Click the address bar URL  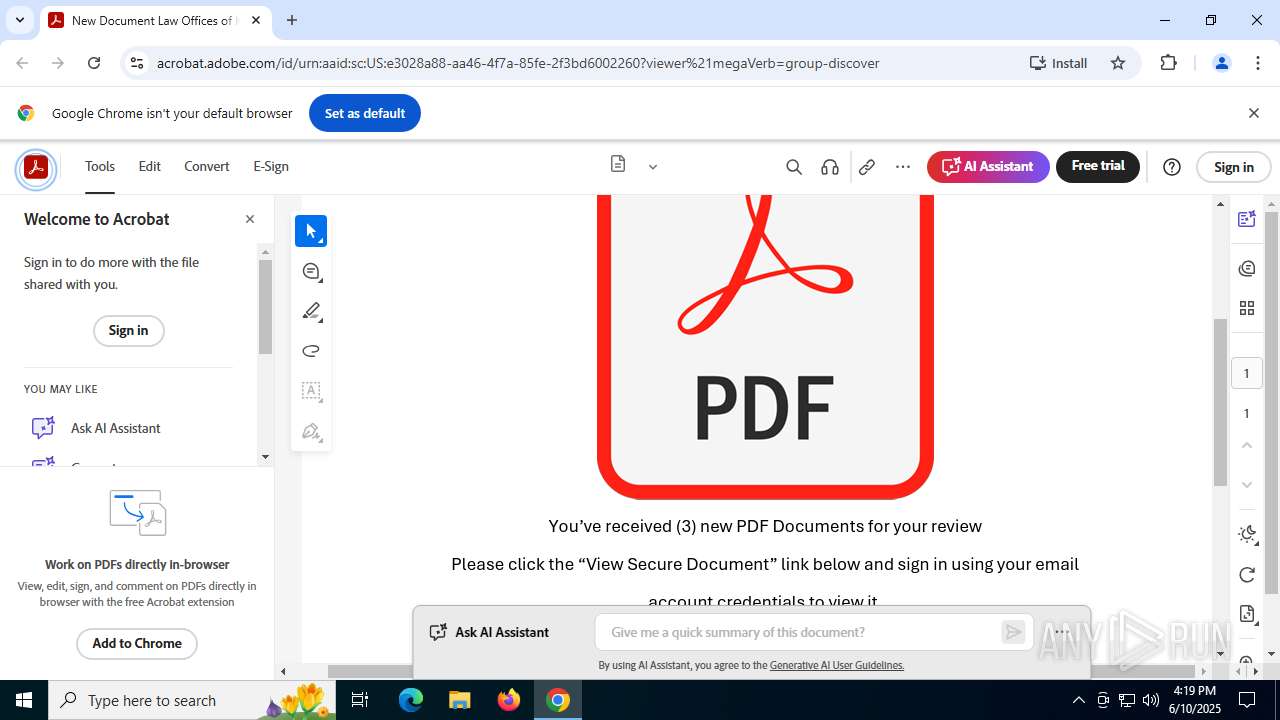(x=518, y=63)
